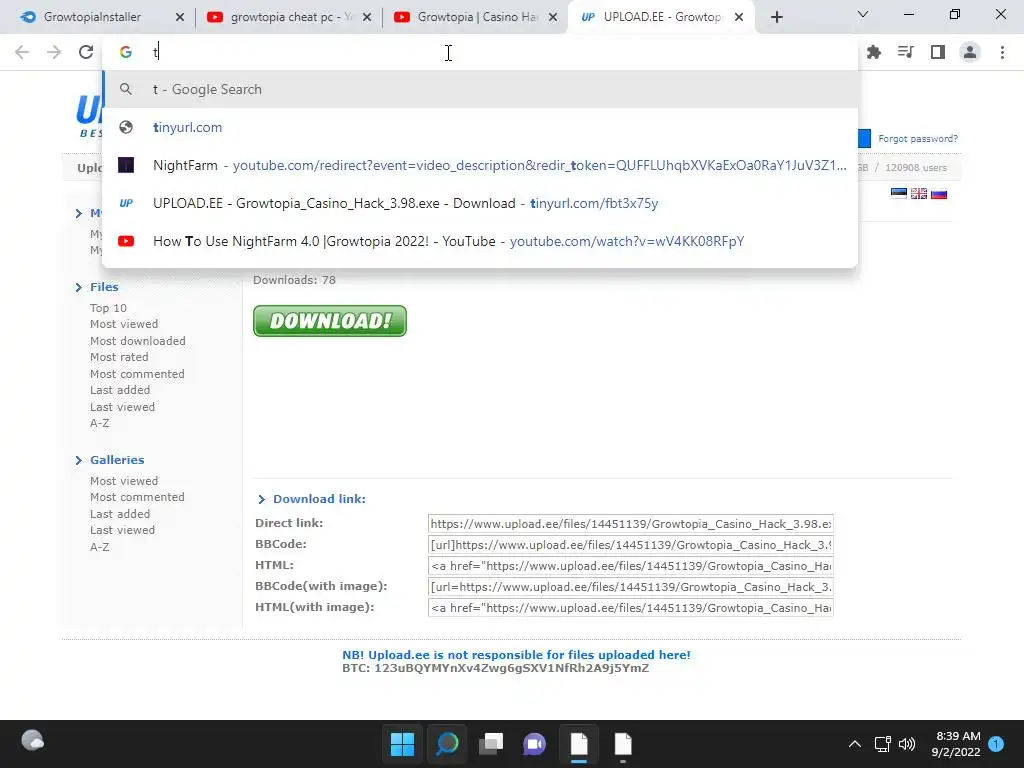This screenshot has width=1024, height=768.
Task: Open the profile avatar icon
Action: point(970,52)
